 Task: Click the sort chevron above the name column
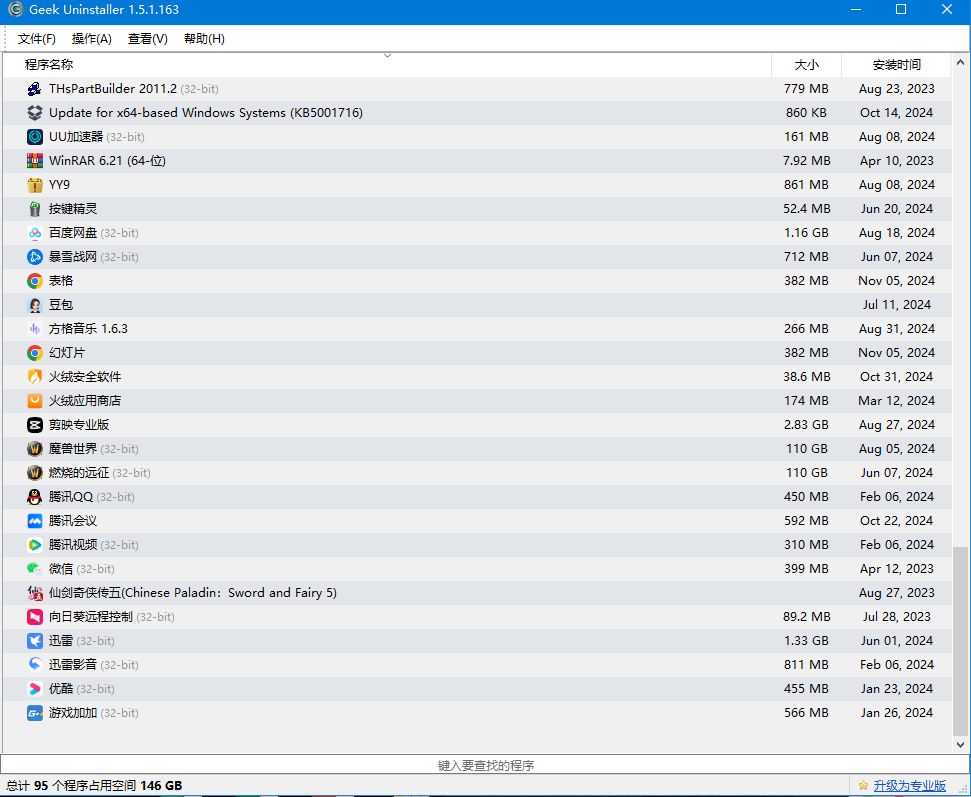tap(387, 56)
